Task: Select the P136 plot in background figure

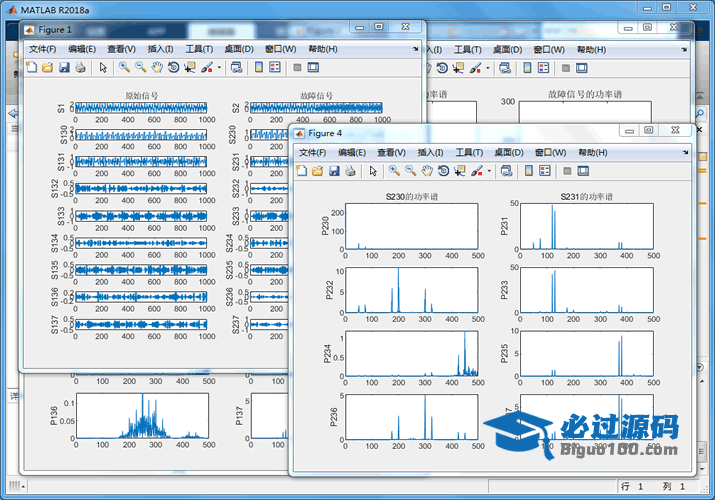Action: 142,416
